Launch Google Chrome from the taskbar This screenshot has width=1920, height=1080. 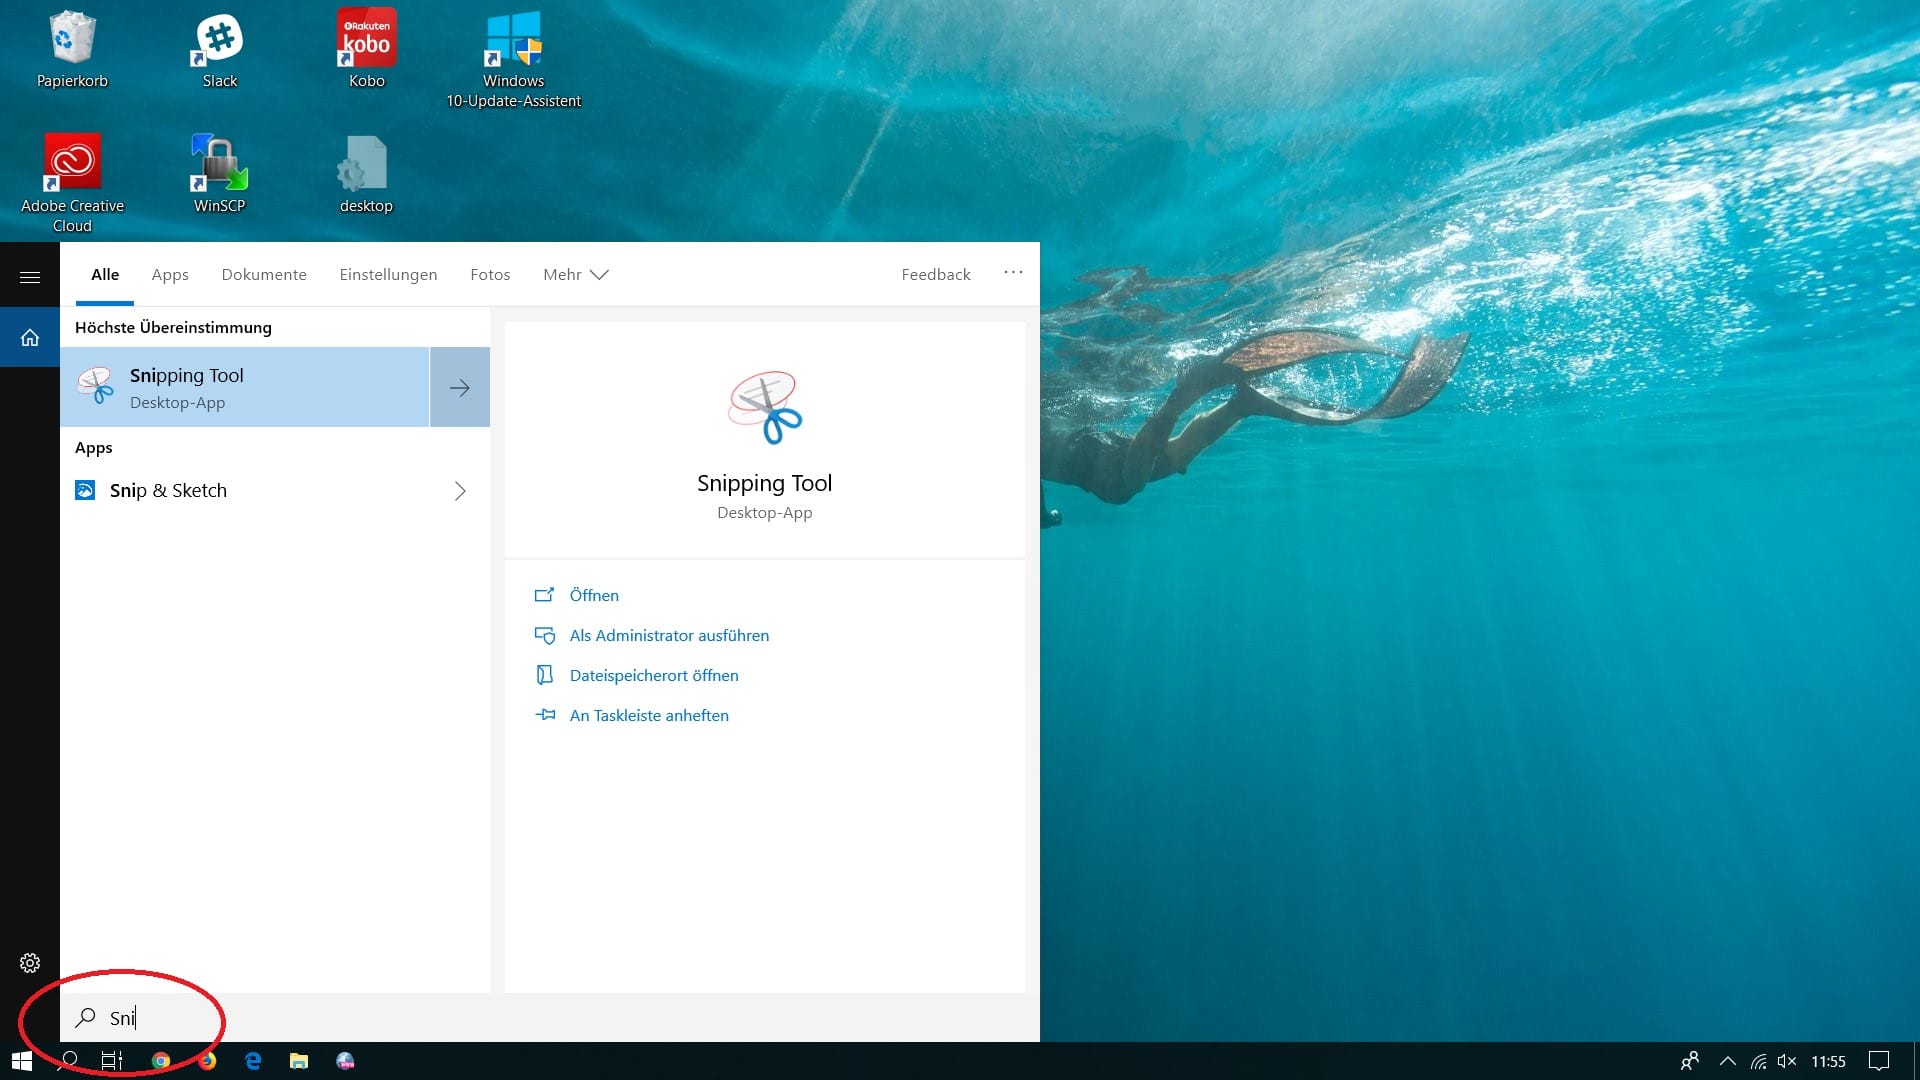coord(161,1061)
